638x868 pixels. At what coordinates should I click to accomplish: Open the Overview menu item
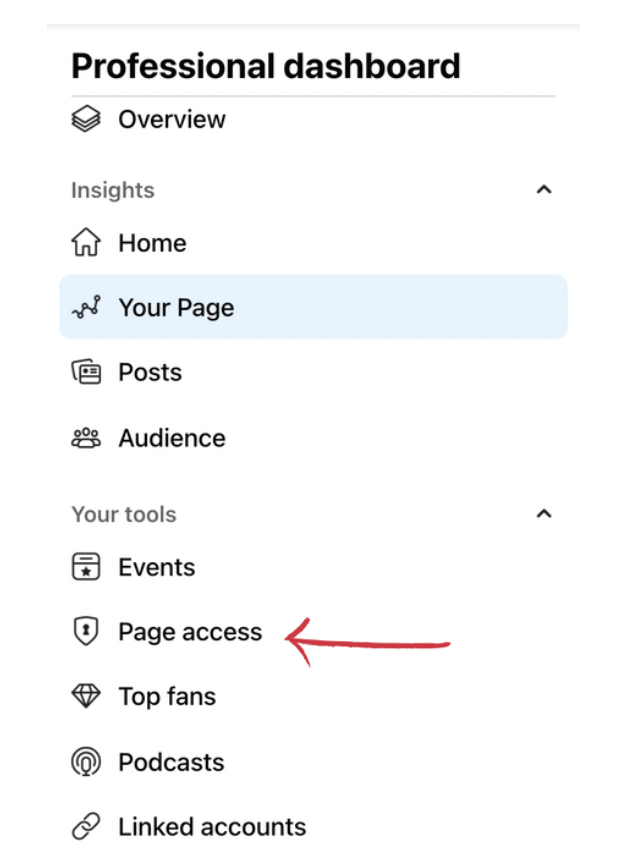coord(314,119)
